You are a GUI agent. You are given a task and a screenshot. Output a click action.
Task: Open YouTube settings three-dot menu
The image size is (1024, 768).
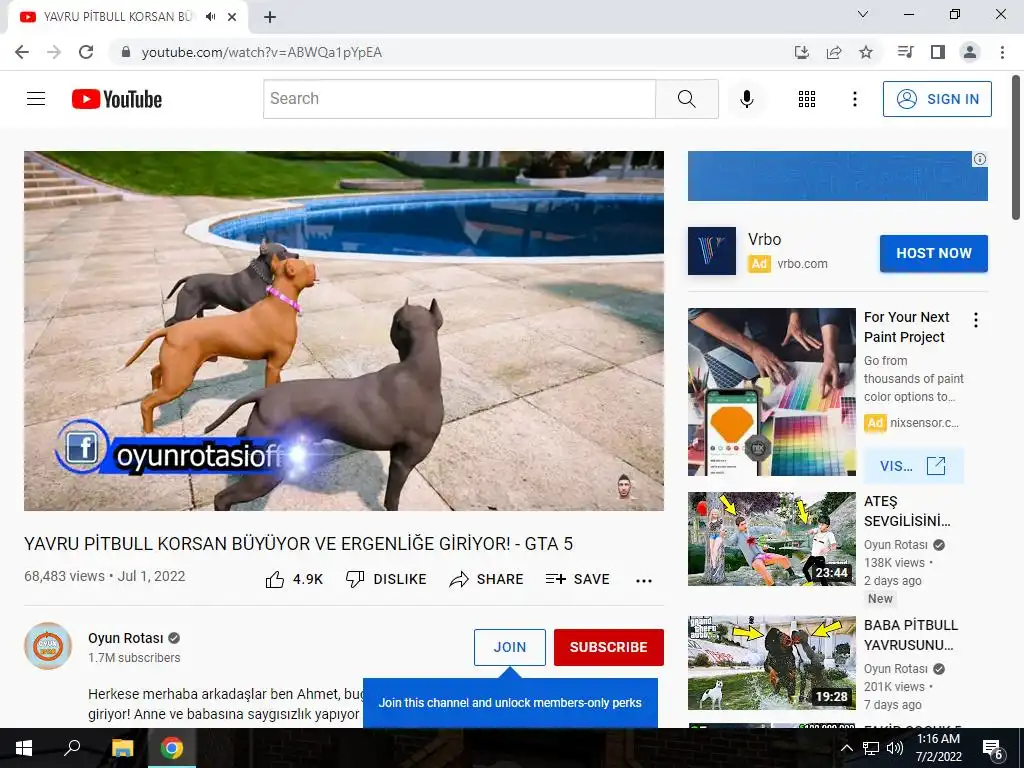[854, 99]
